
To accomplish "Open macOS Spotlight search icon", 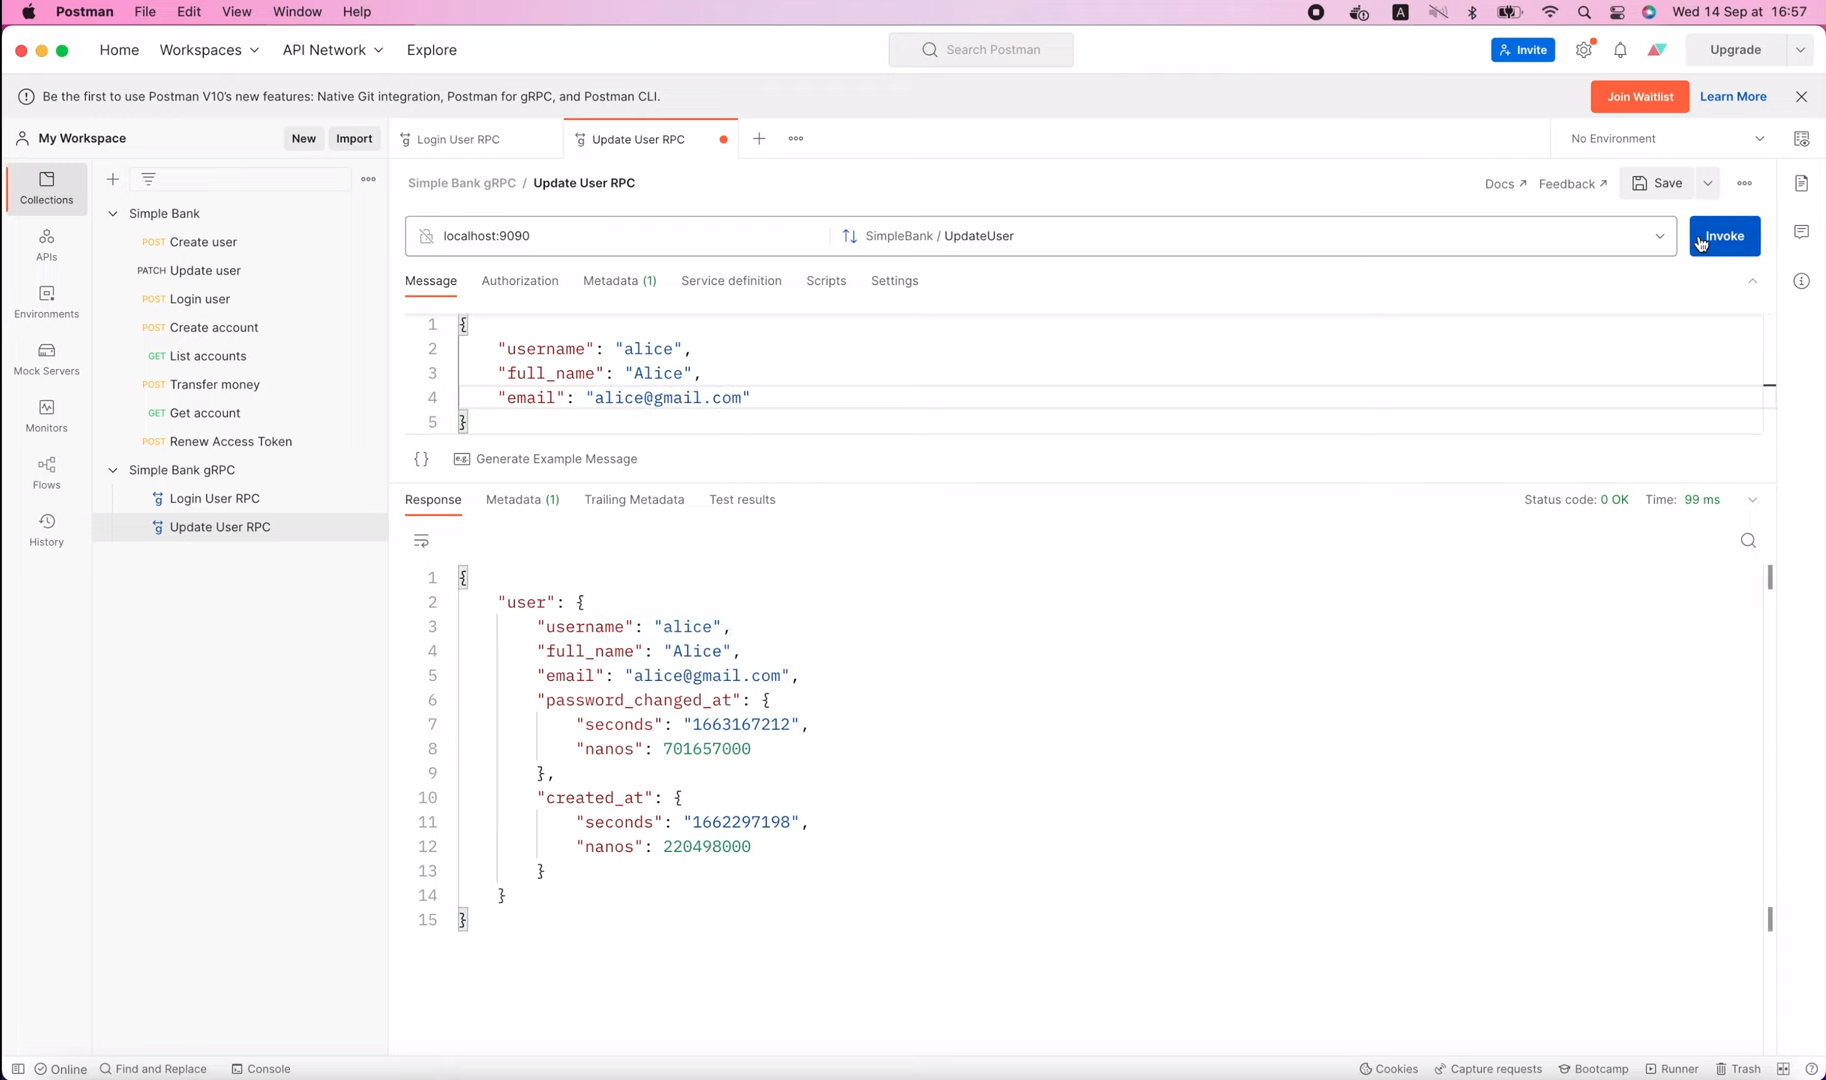I will 1584,12.
